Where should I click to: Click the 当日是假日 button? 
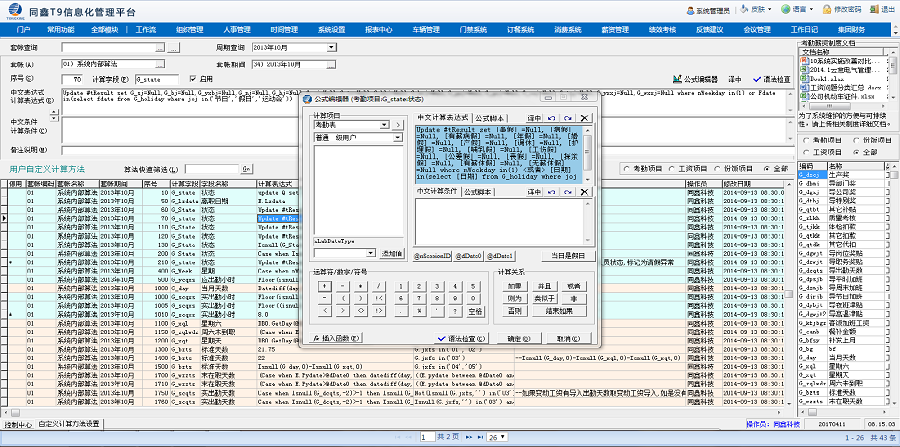click(569, 257)
